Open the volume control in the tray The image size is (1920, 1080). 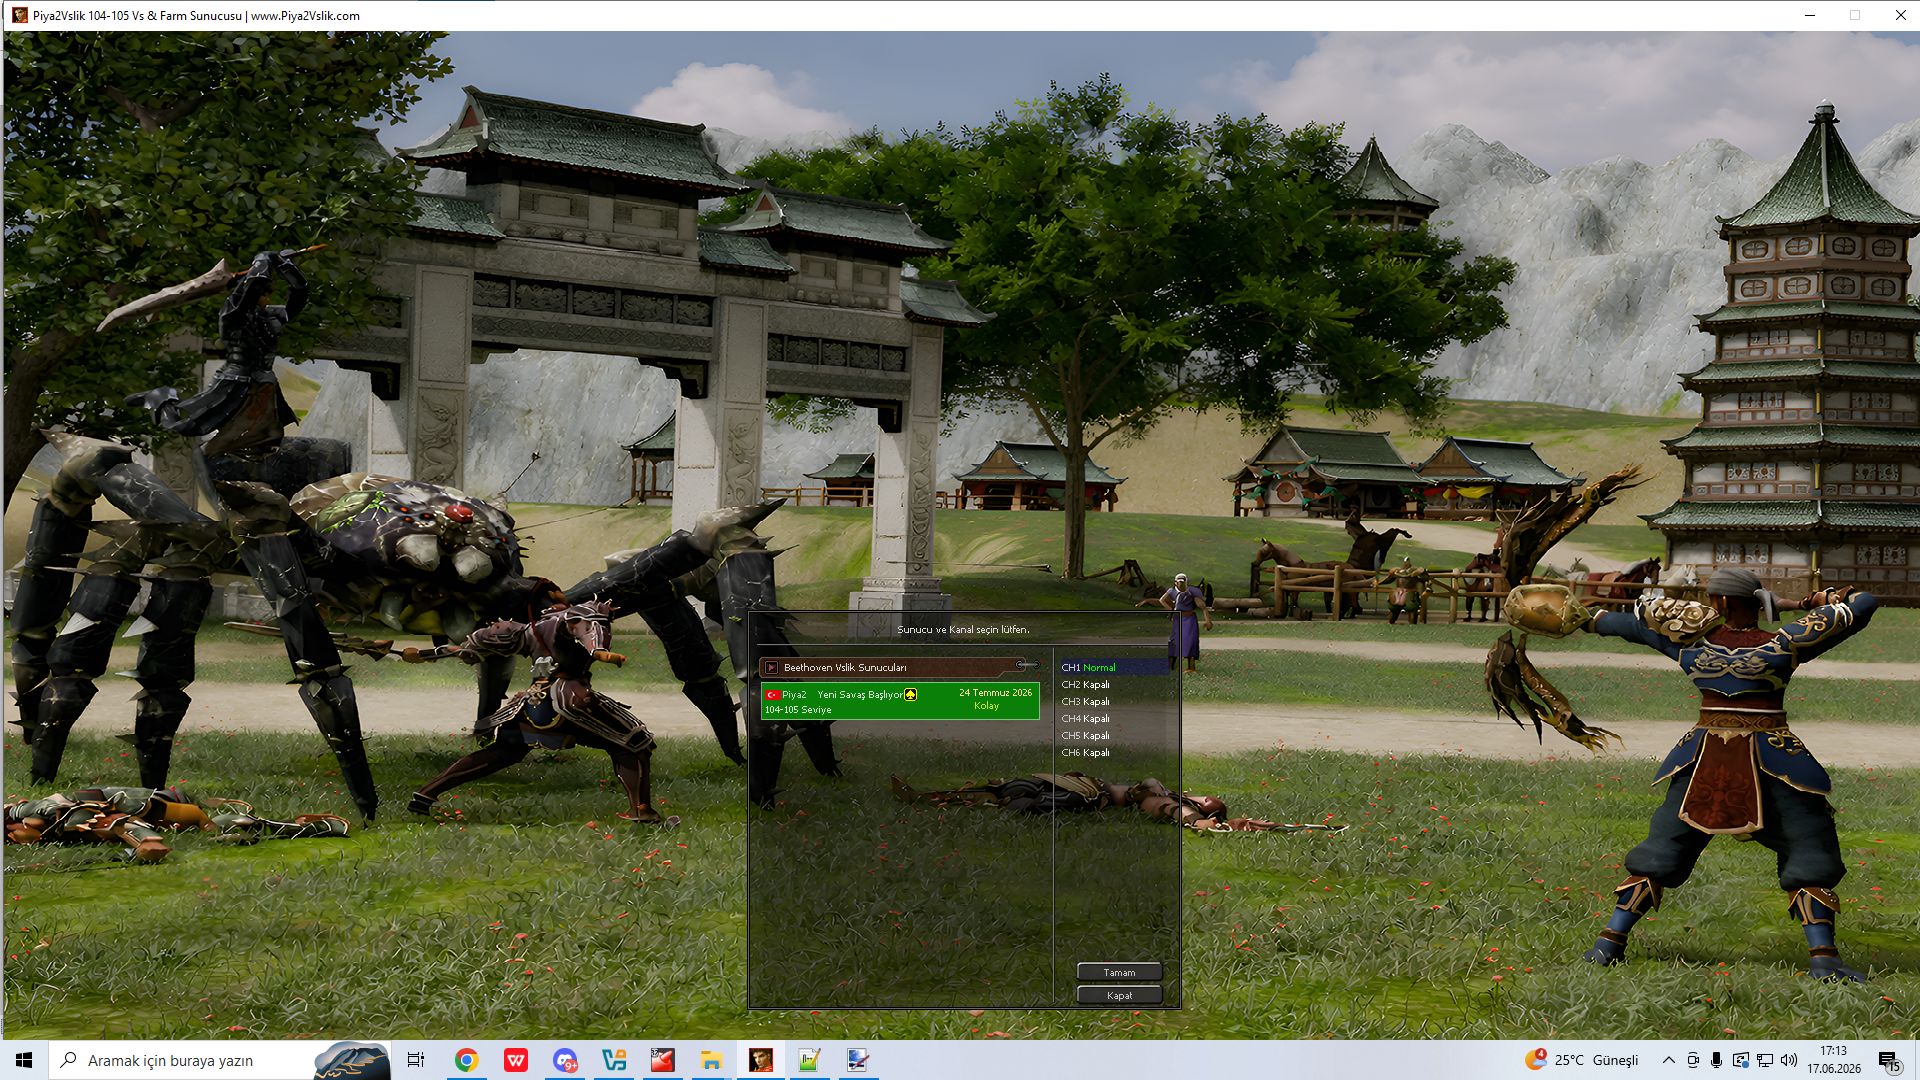(1789, 1060)
